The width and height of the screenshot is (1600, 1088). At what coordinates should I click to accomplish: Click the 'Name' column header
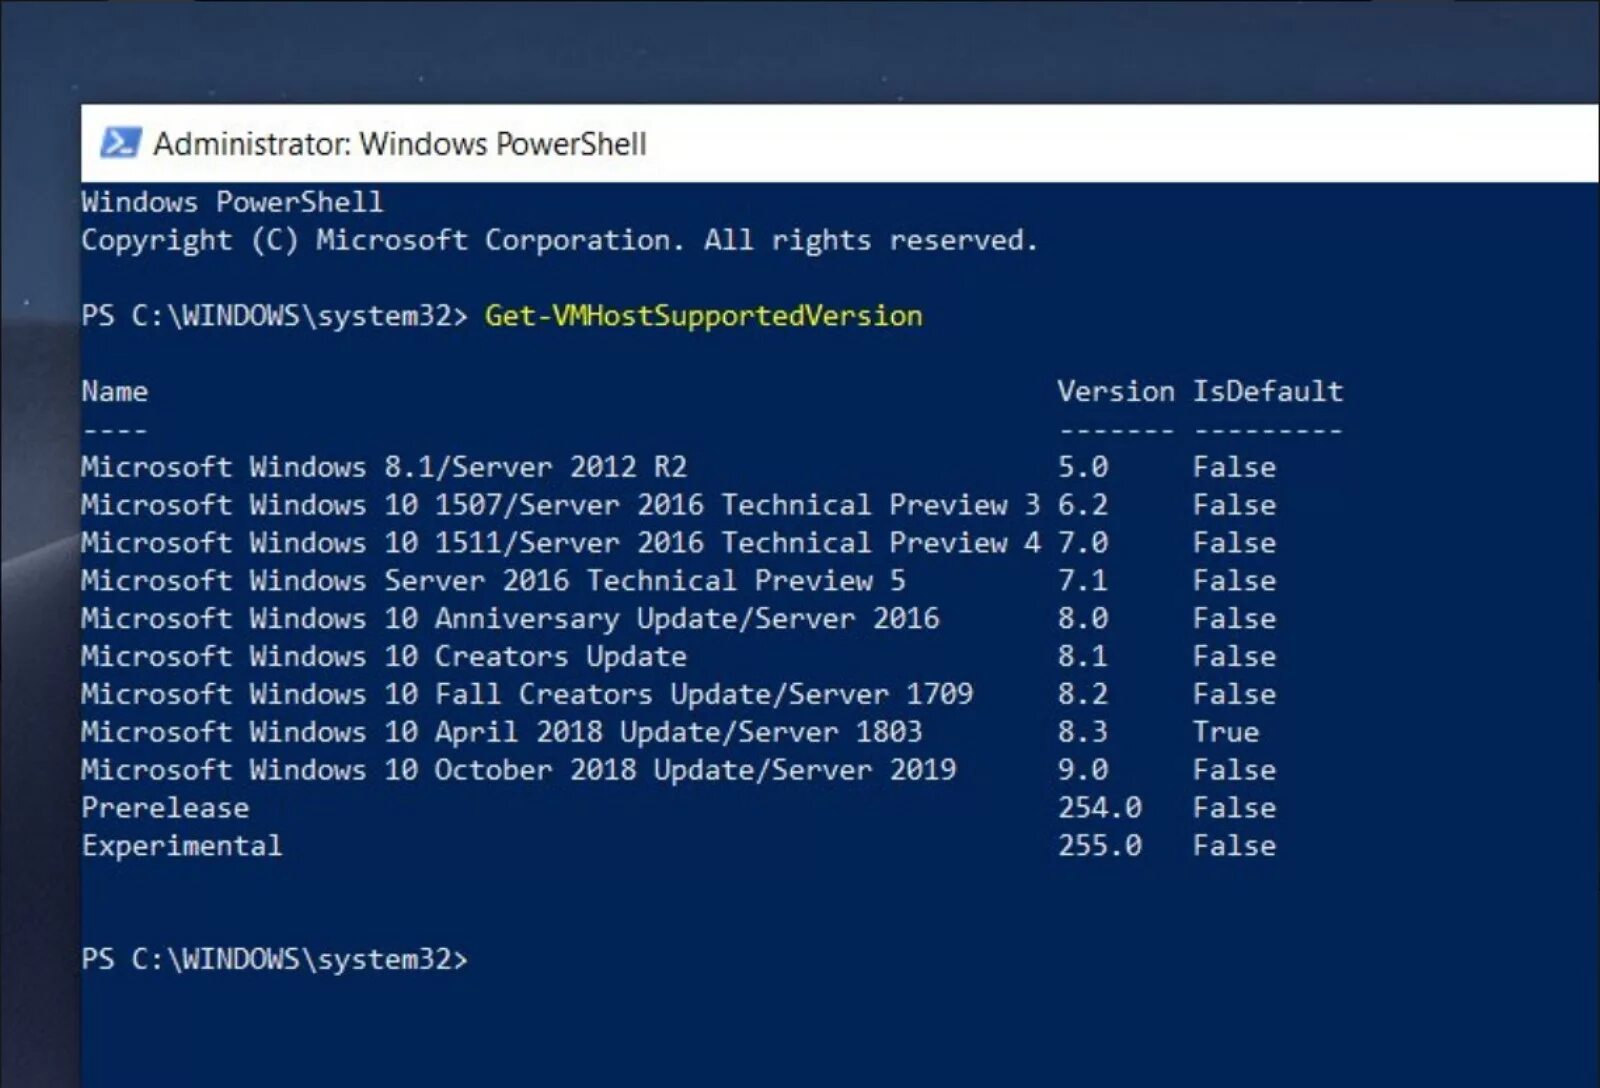(115, 391)
